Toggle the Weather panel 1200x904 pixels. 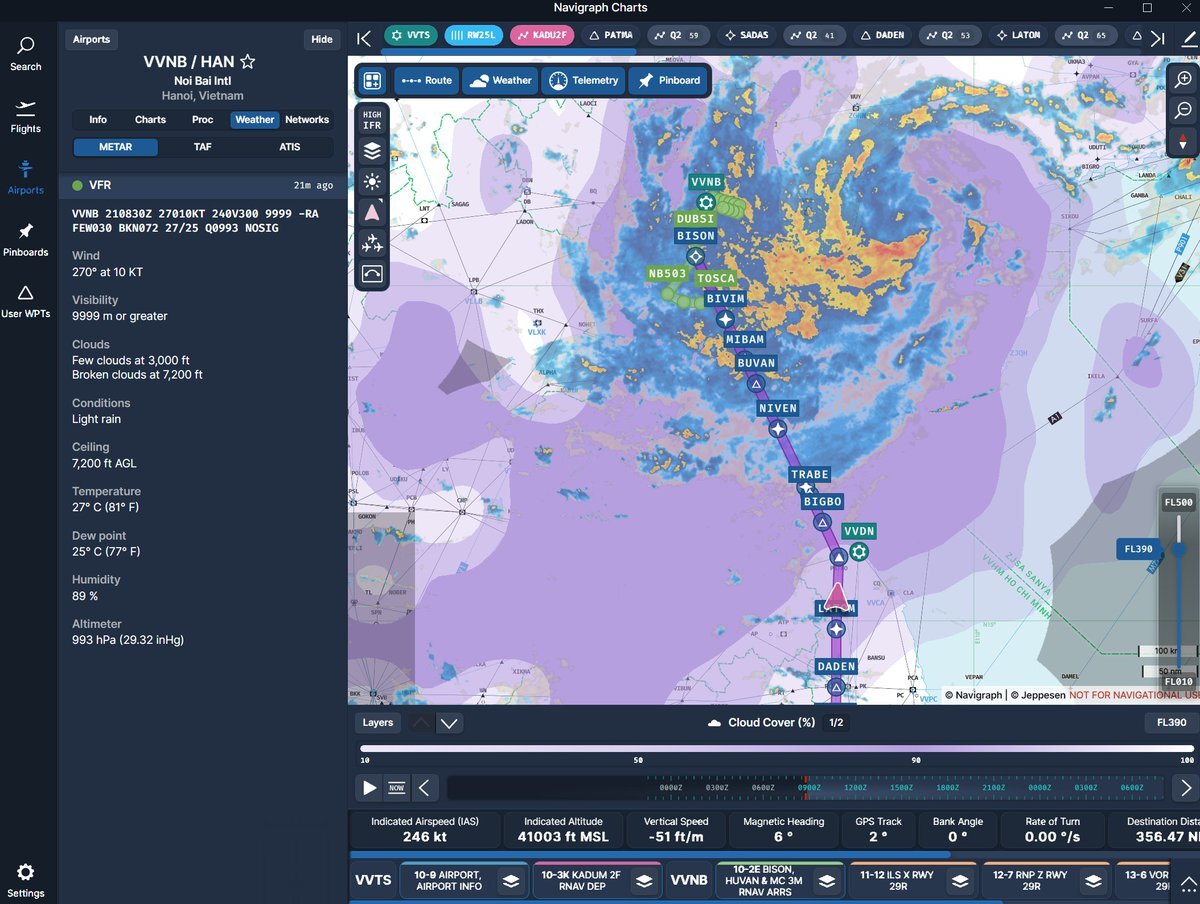click(500, 81)
